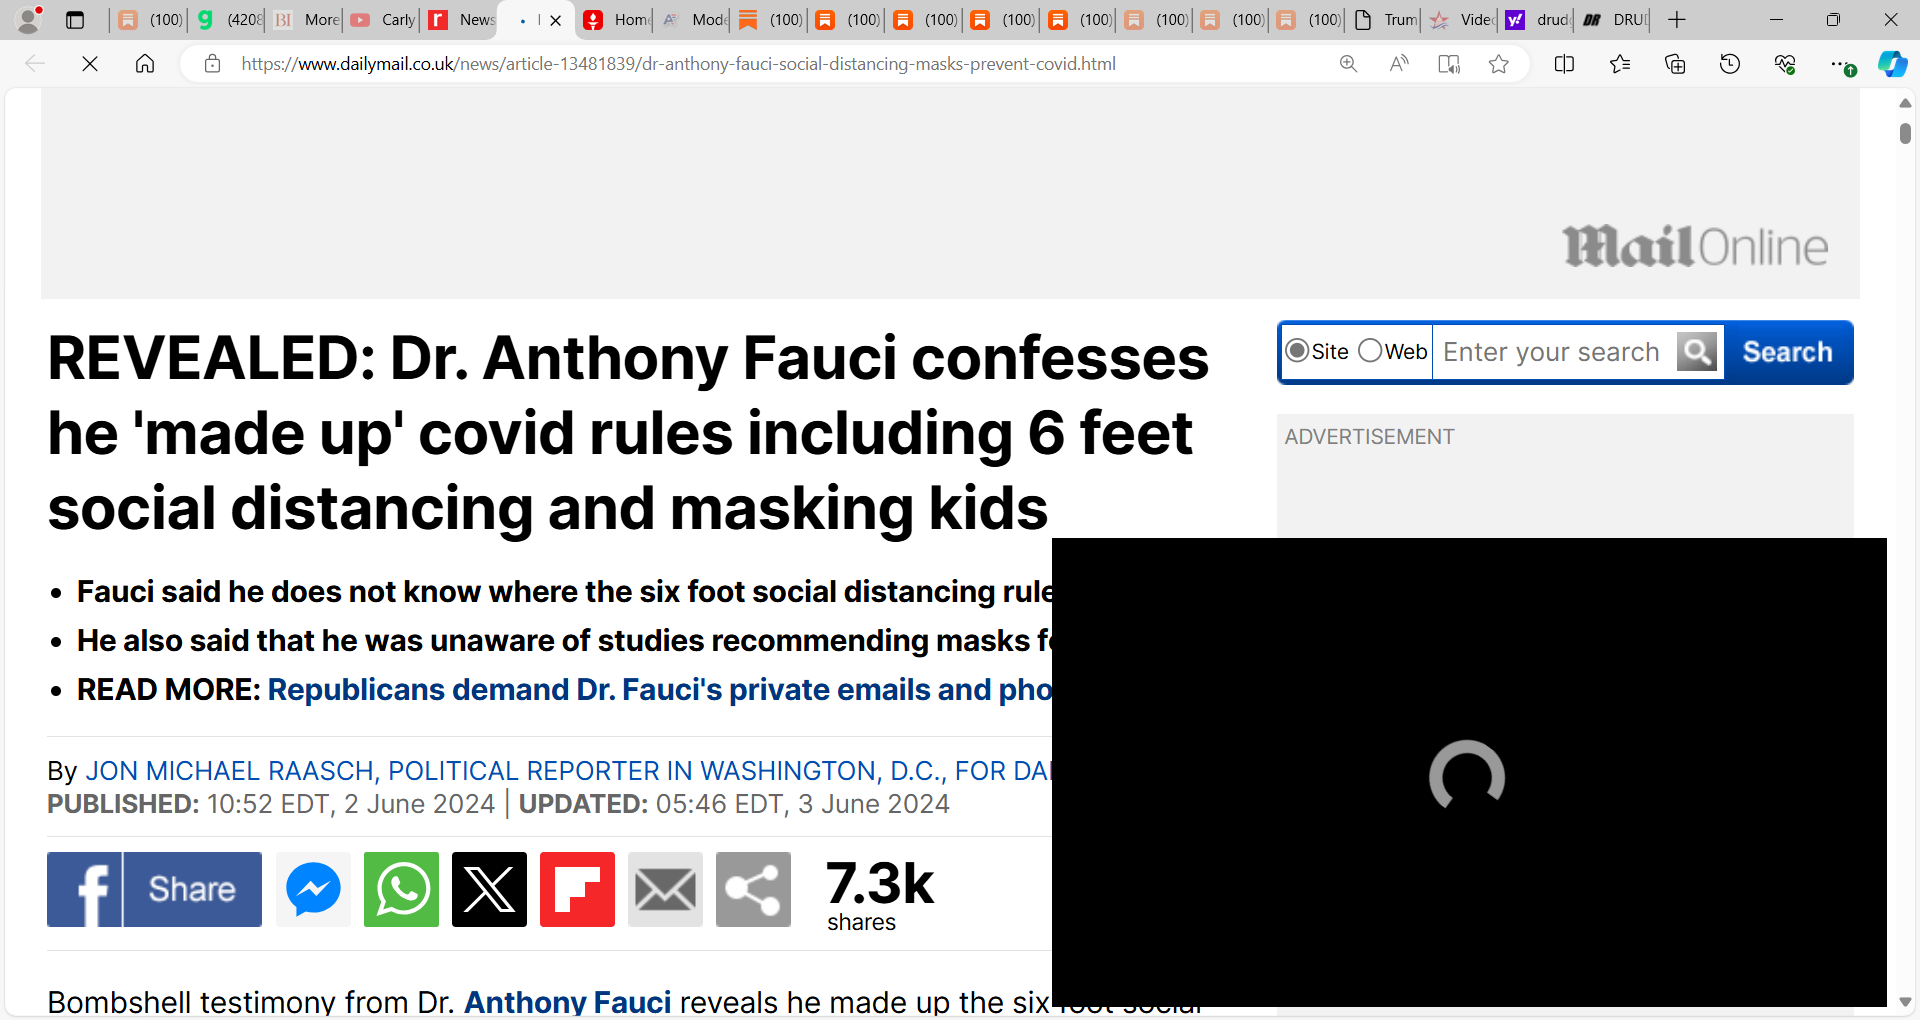Follow the Anthony Fauci topic link
This screenshot has width=1920, height=1020.
coord(567,1001)
